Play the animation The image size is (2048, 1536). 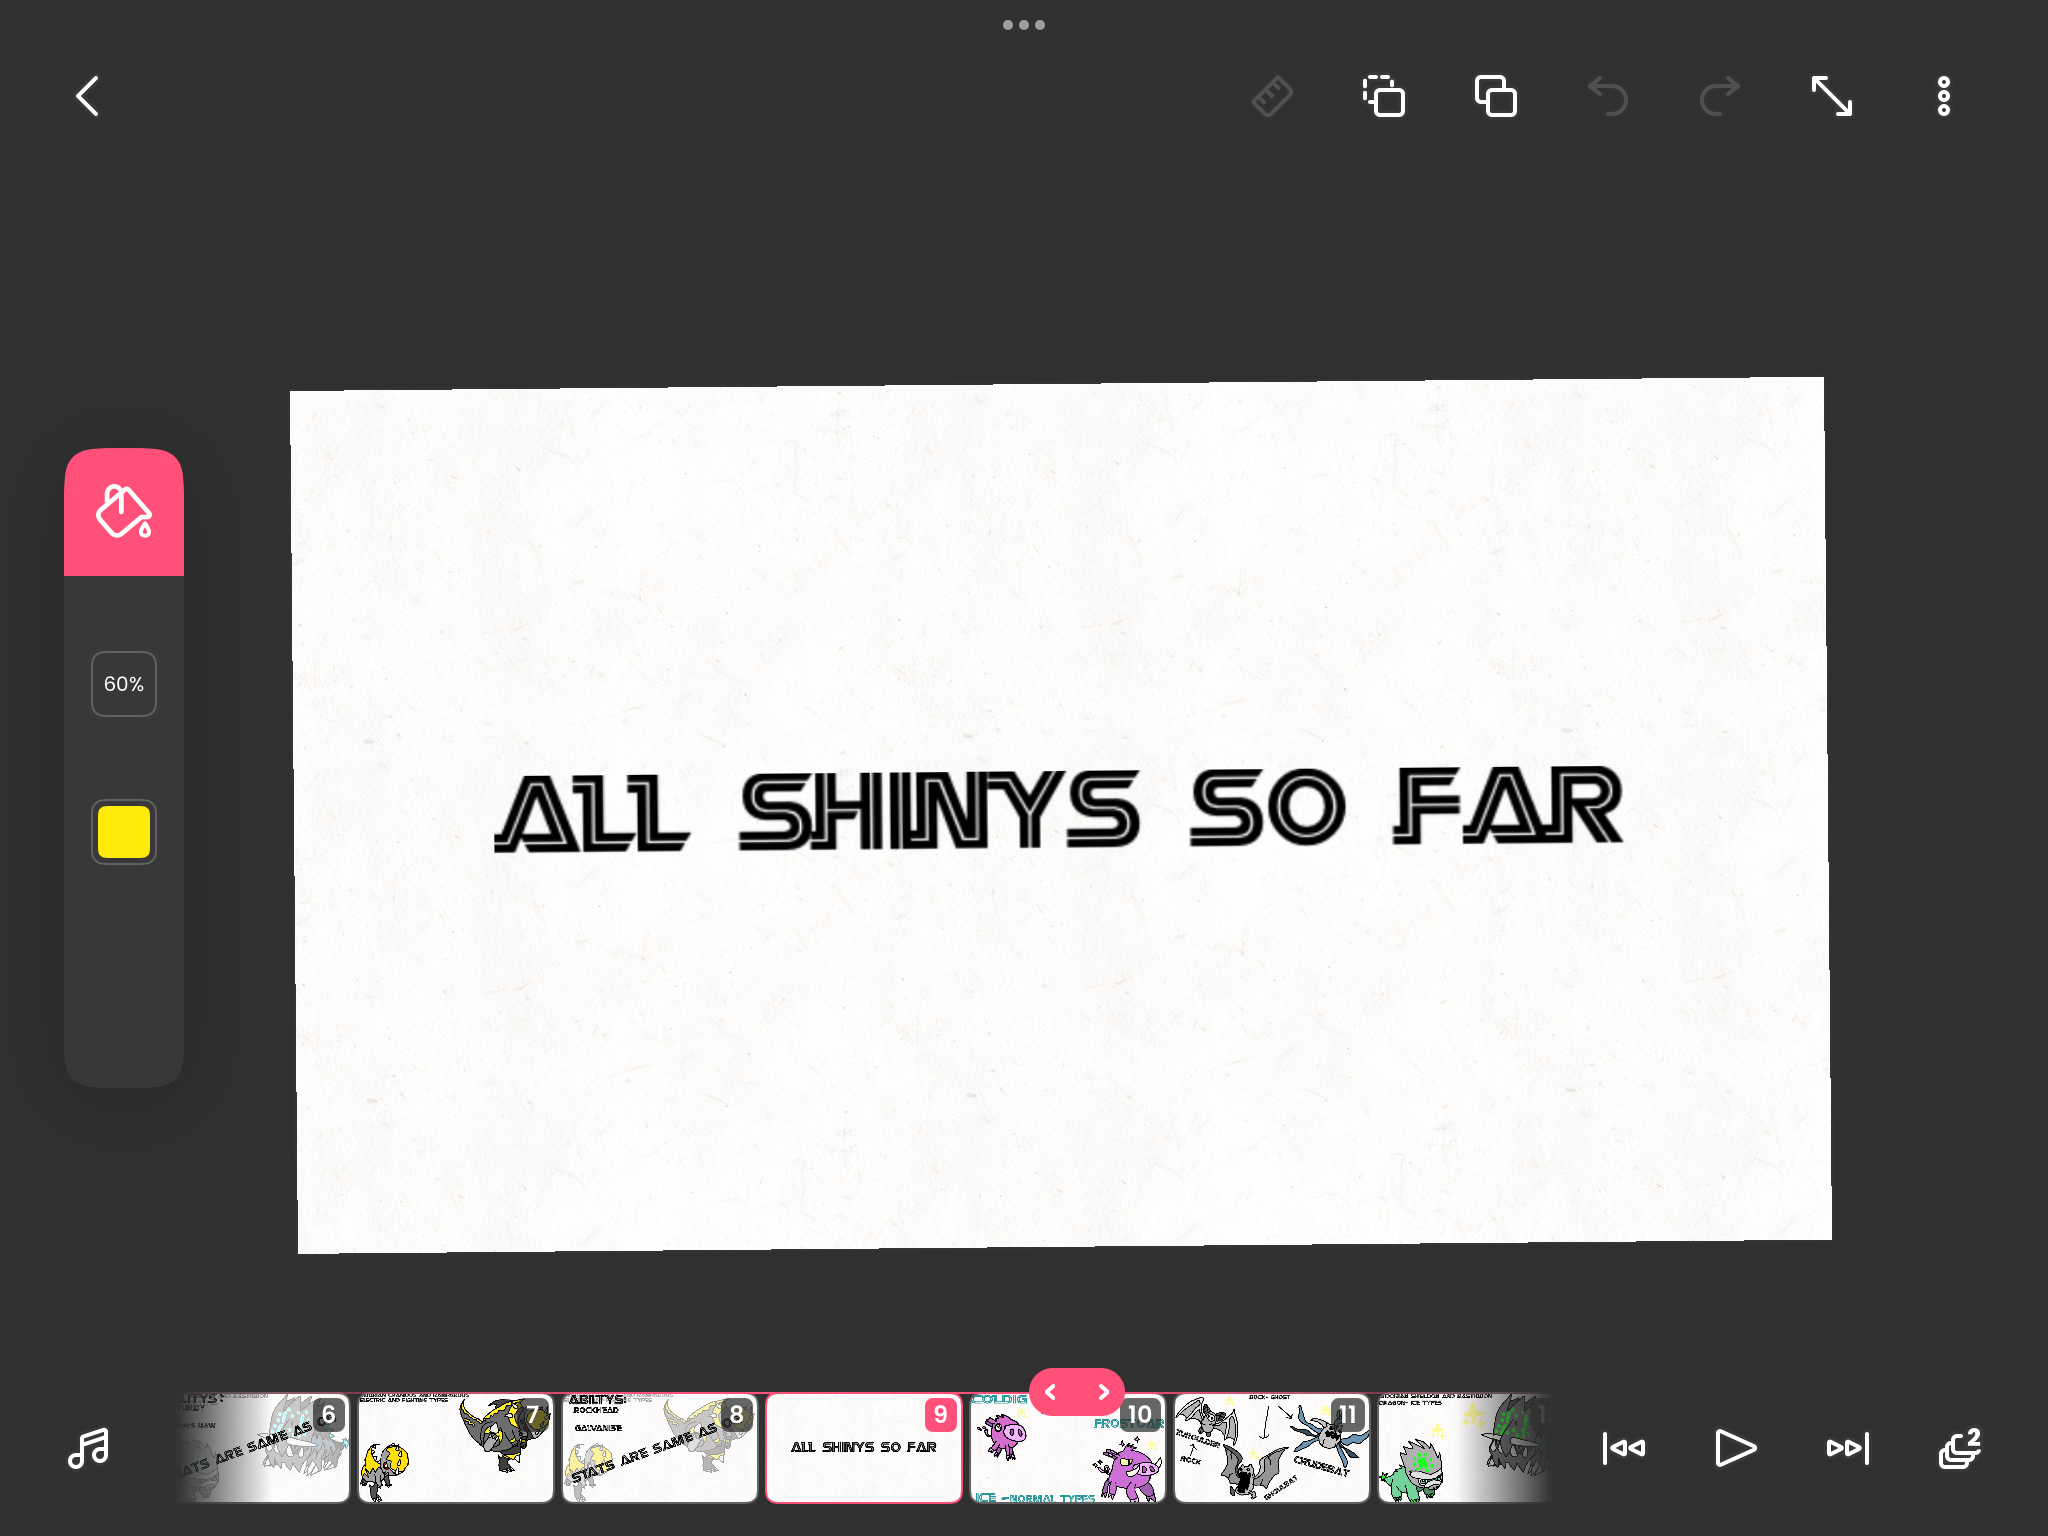point(1736,1448)
